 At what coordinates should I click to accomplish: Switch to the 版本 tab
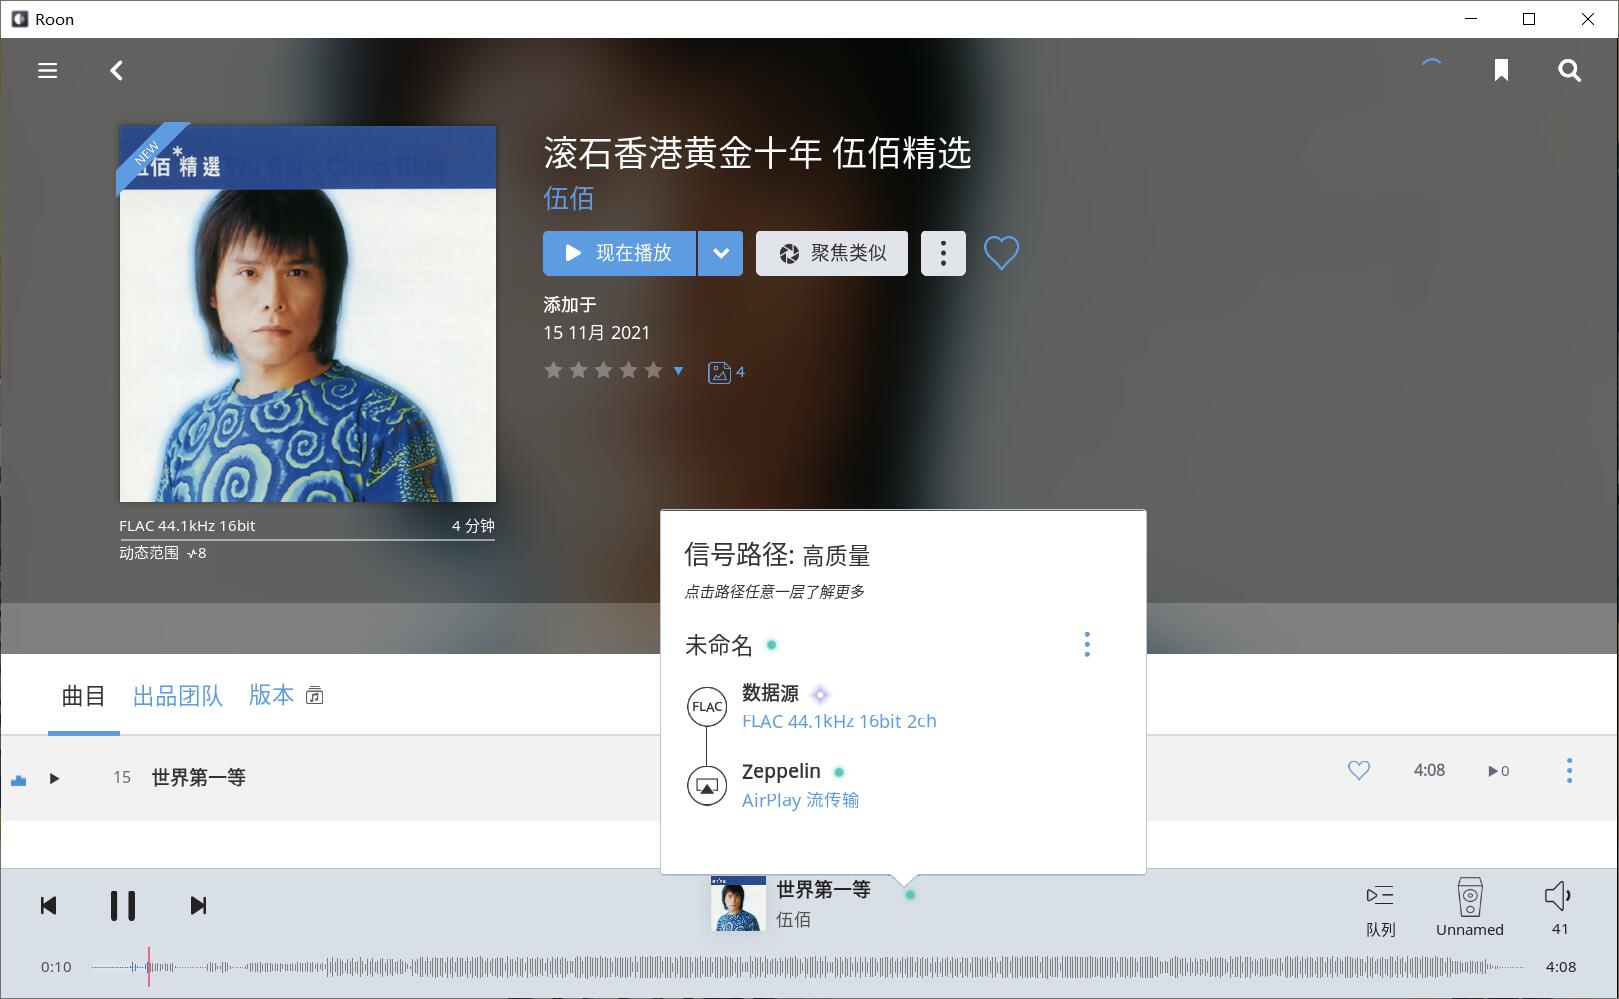point(272,696)
